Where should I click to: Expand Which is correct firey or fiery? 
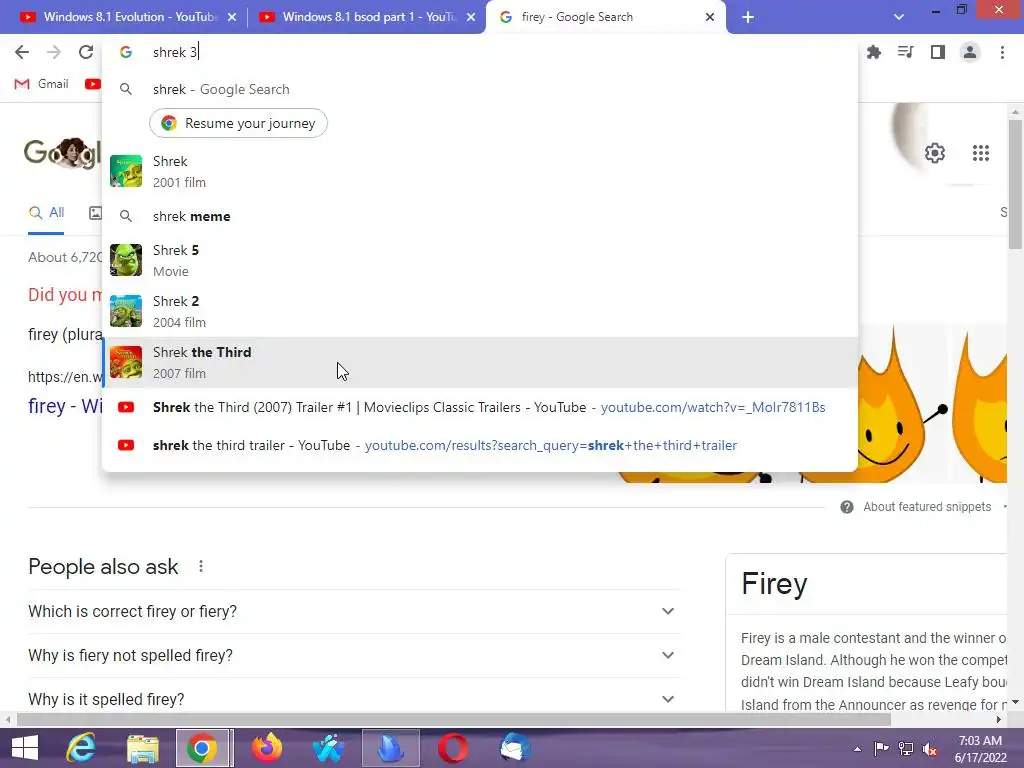(x=354, y=611)
